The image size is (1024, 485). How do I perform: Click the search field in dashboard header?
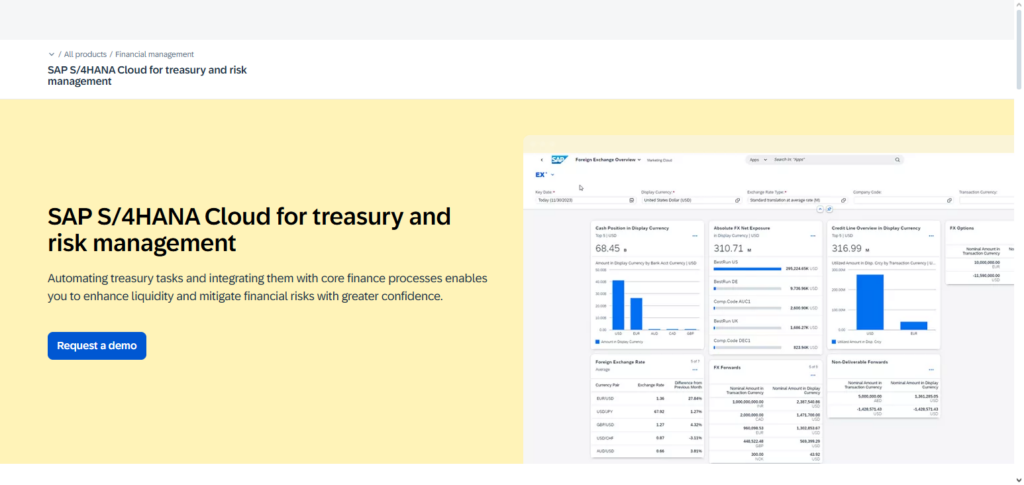coord(831,159)
